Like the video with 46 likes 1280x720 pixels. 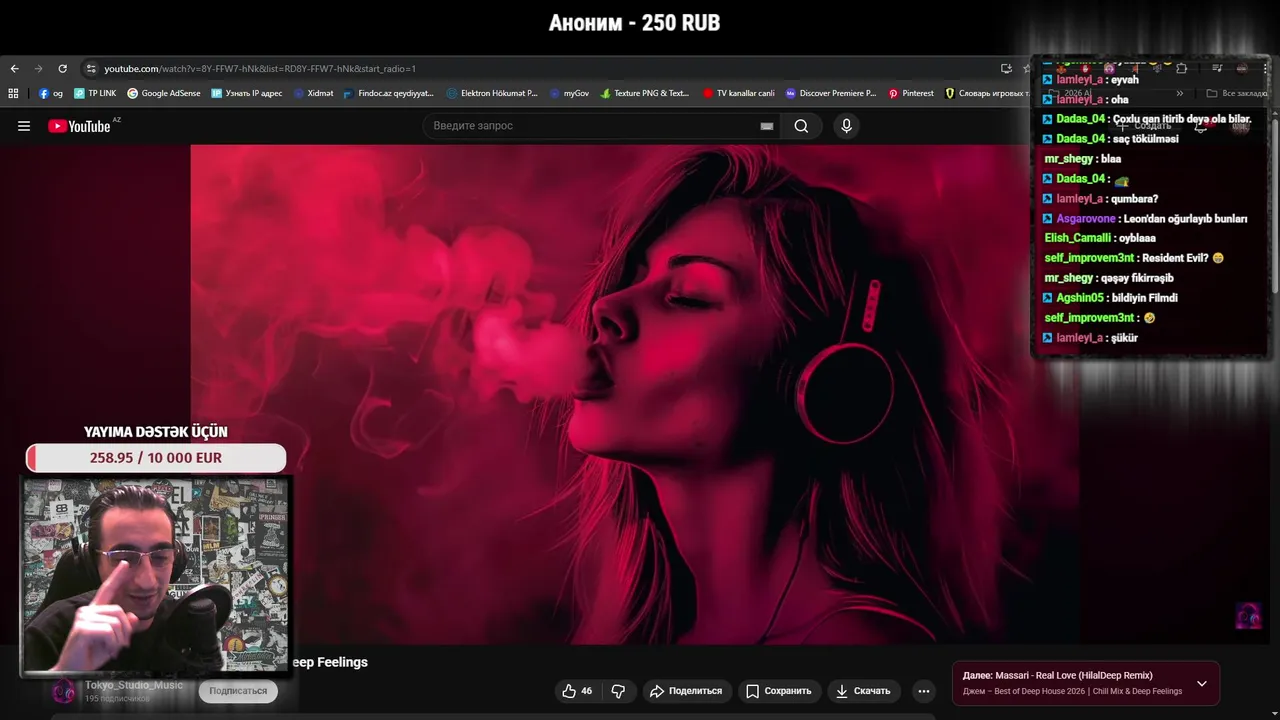[x=577, y=691]
